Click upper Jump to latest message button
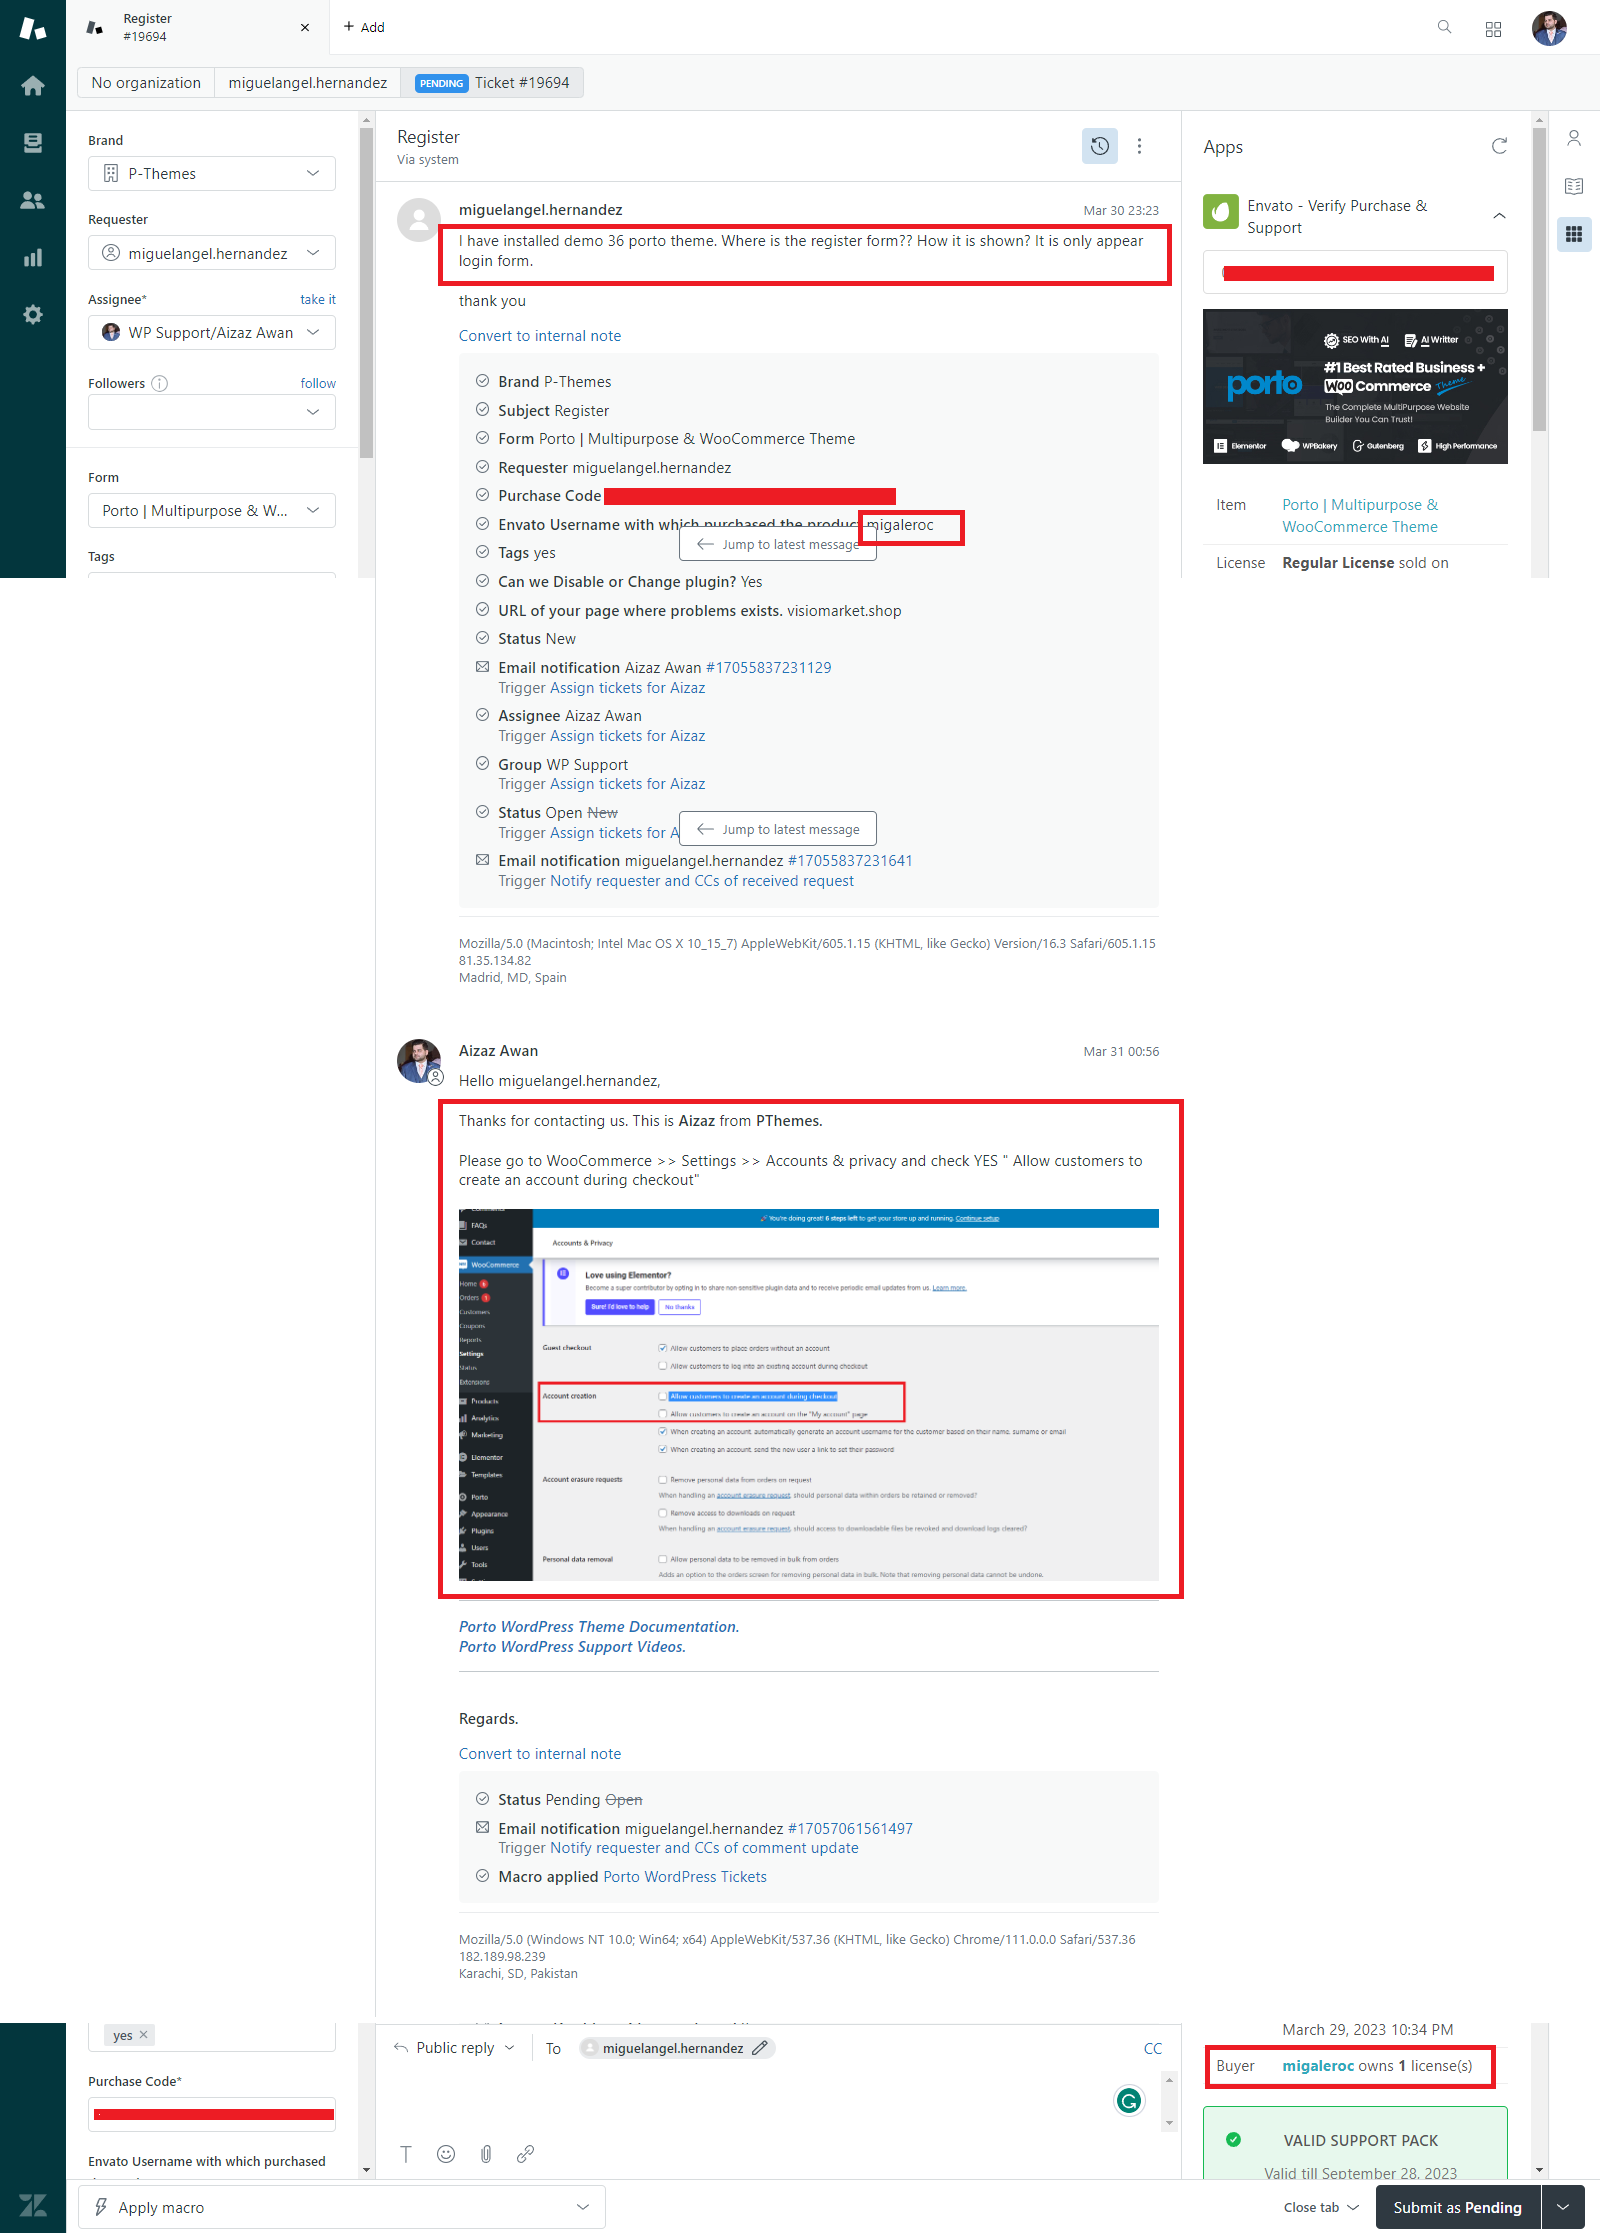1600x2233 pixels. 778,544
